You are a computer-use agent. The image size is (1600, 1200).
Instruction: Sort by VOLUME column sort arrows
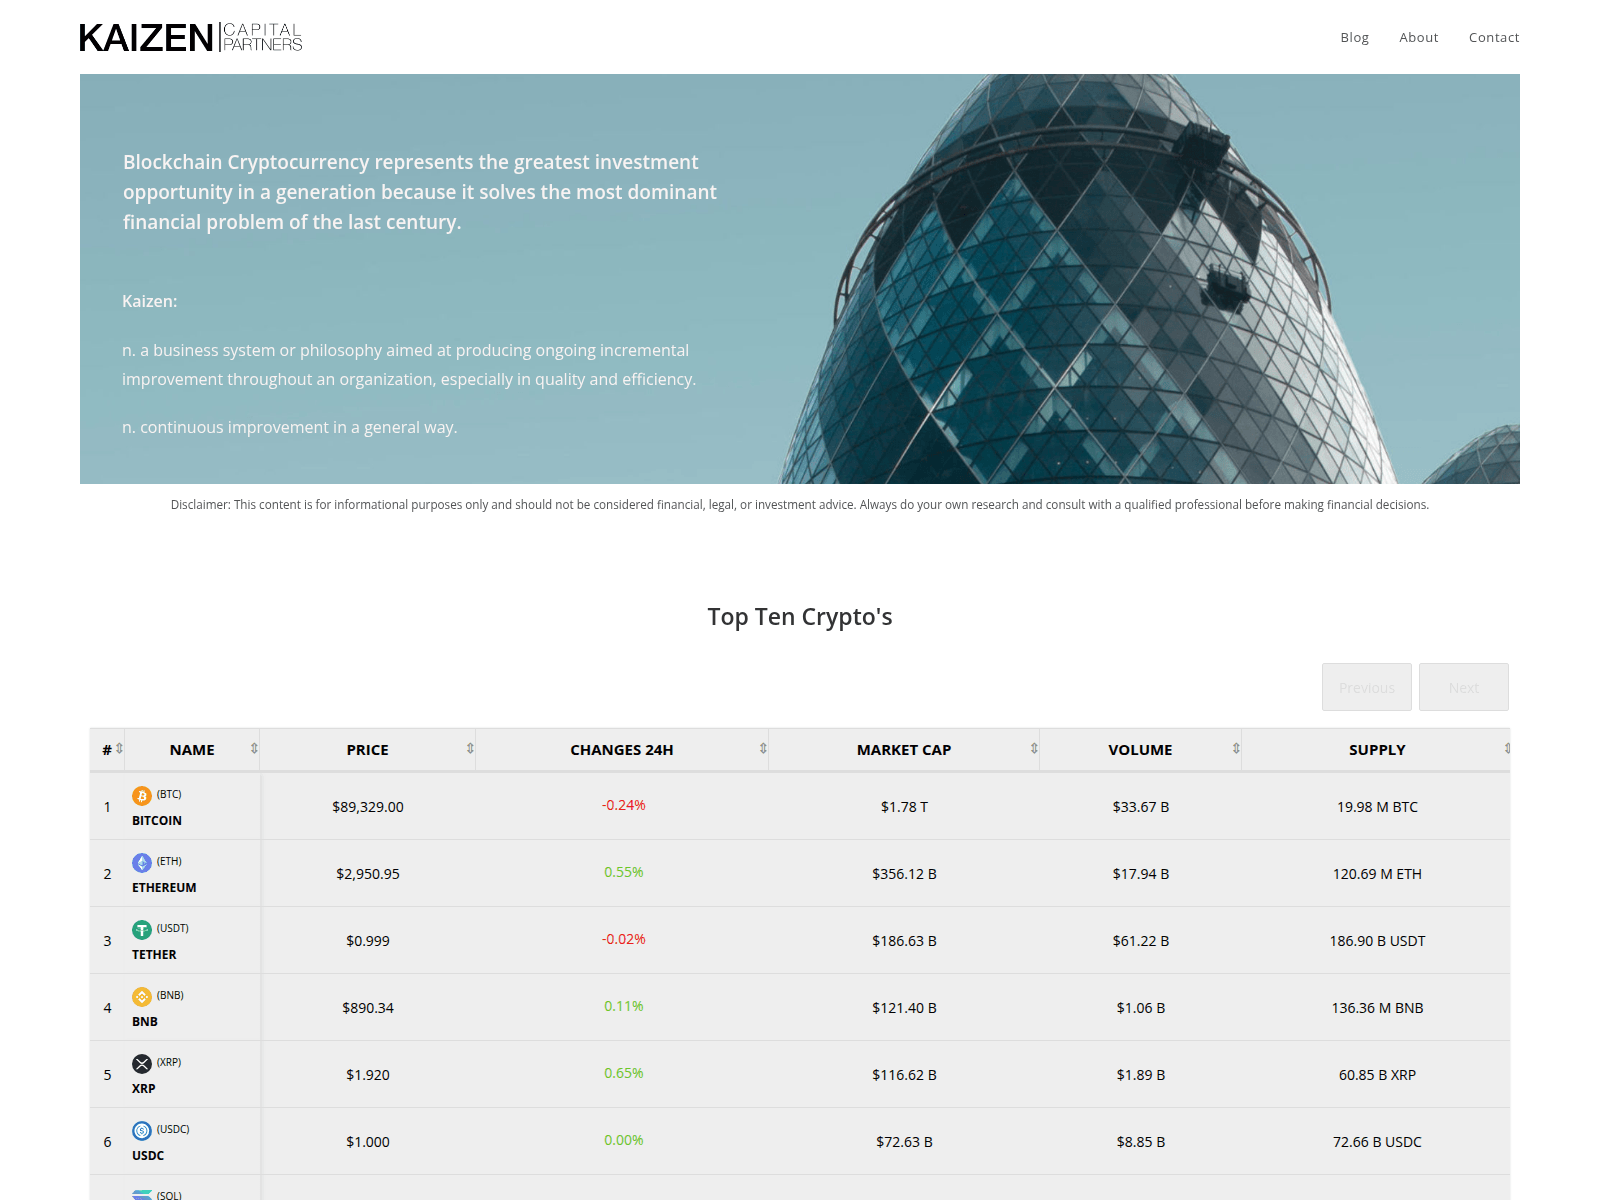click(x=1236, y=748)
